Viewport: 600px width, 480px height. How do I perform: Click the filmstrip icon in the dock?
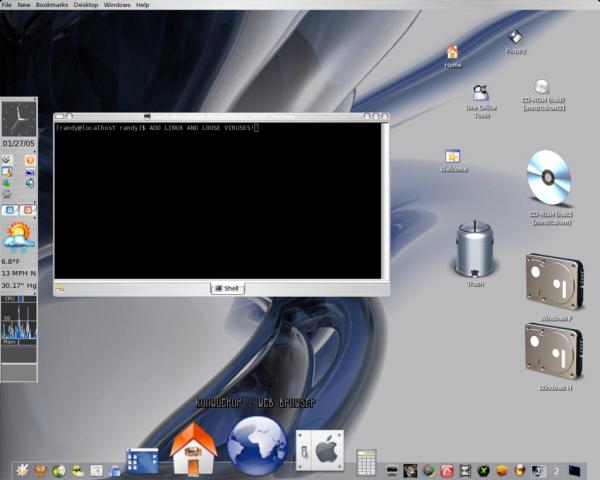click(x=465, y=470)
